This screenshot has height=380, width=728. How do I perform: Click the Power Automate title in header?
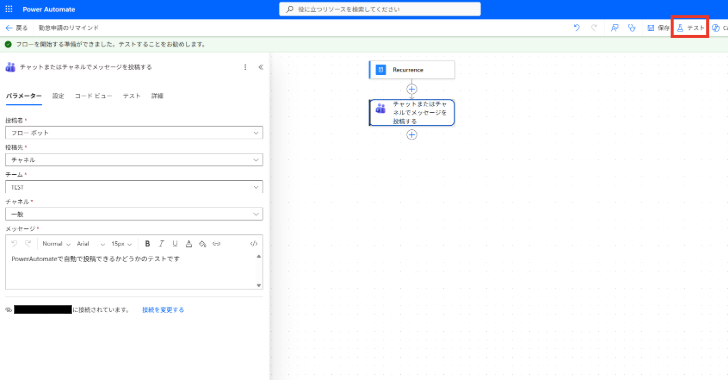[x=49, y=9]
